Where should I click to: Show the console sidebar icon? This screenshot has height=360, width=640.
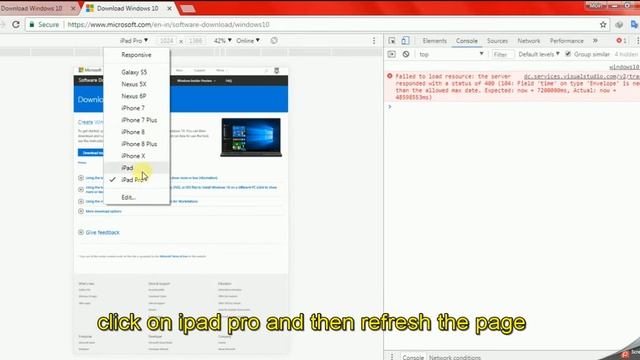tap(391, 54)
